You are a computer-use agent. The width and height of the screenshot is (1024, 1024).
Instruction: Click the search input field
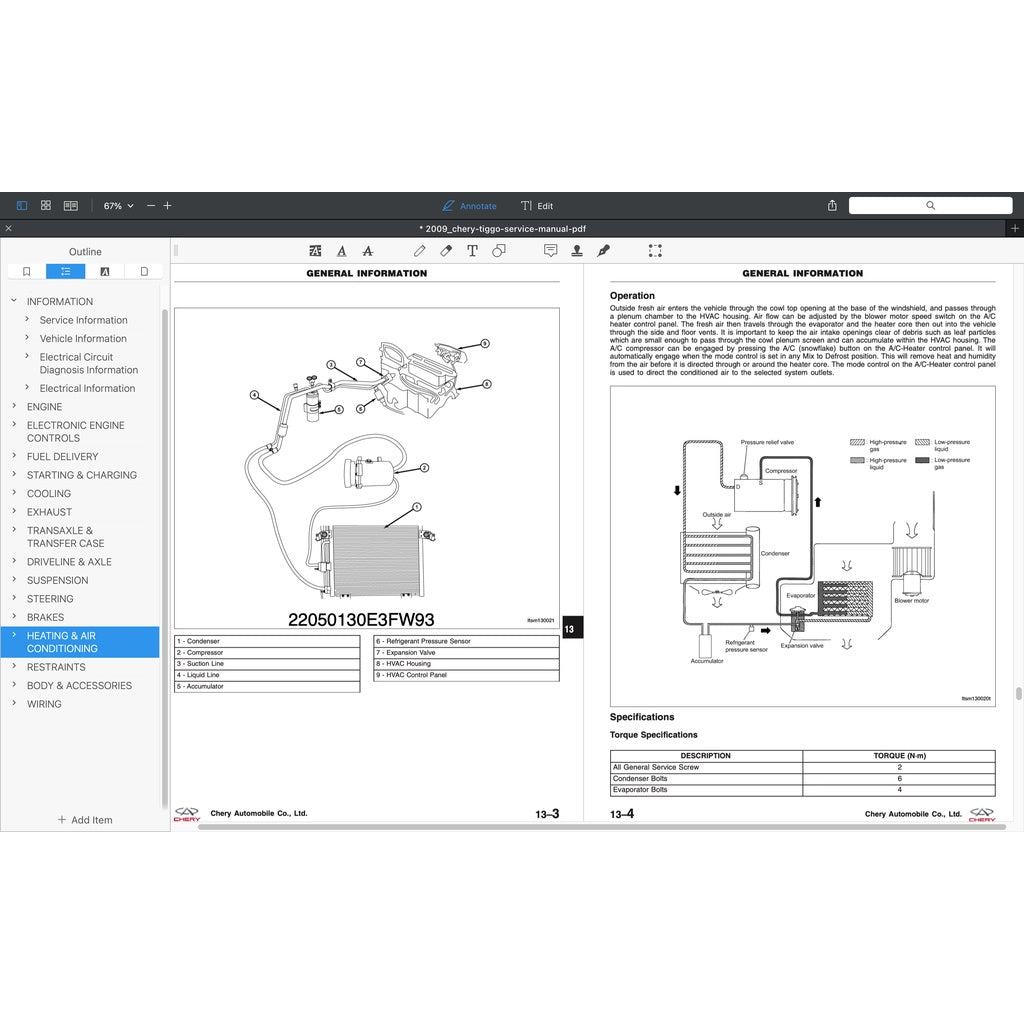tap(930, 206)
